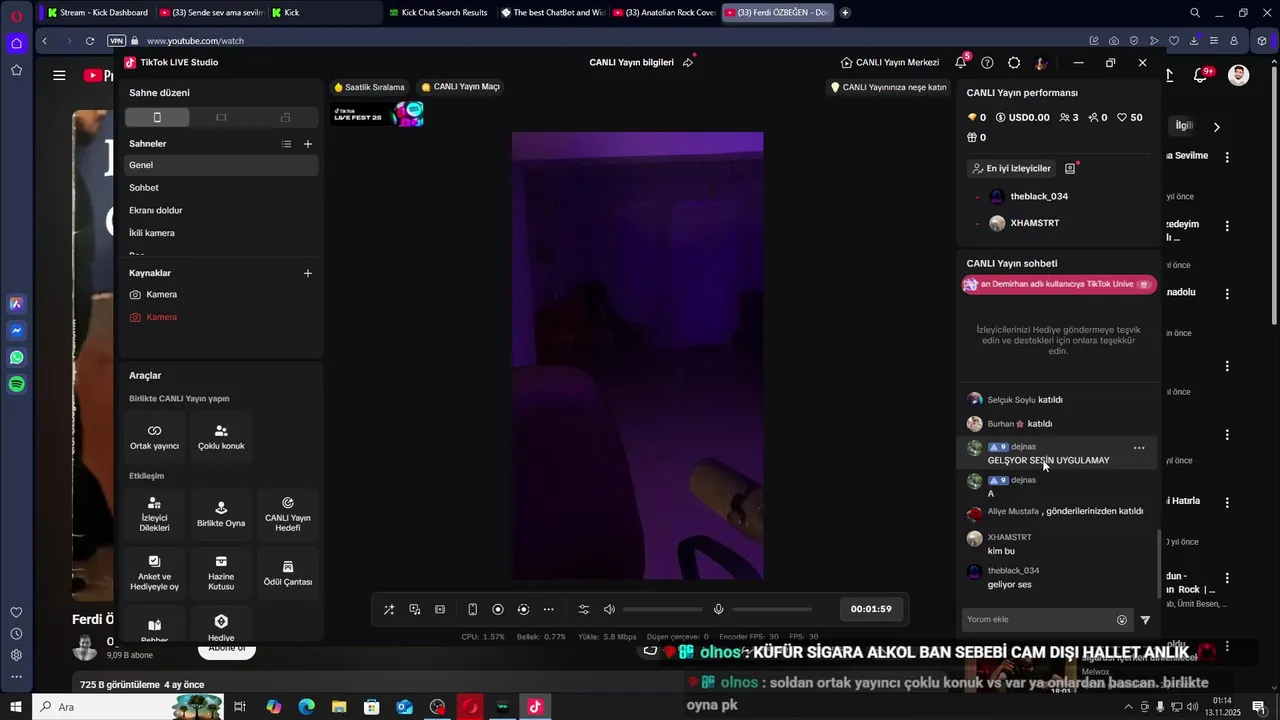Open the three-dot more options in bottom toolbar
This screenshot has height=720, width=1280.
pyautogui.click(x=548, y=609)
